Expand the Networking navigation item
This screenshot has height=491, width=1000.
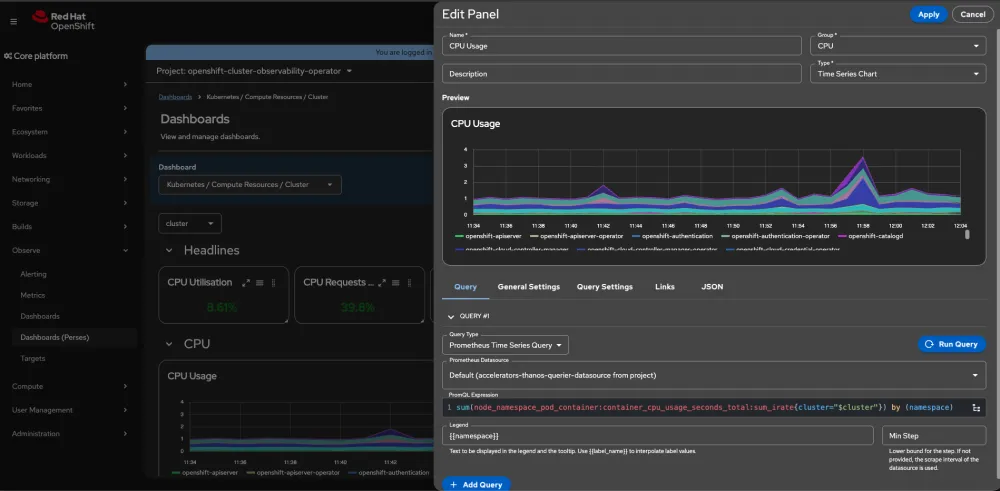click(69, 179)
